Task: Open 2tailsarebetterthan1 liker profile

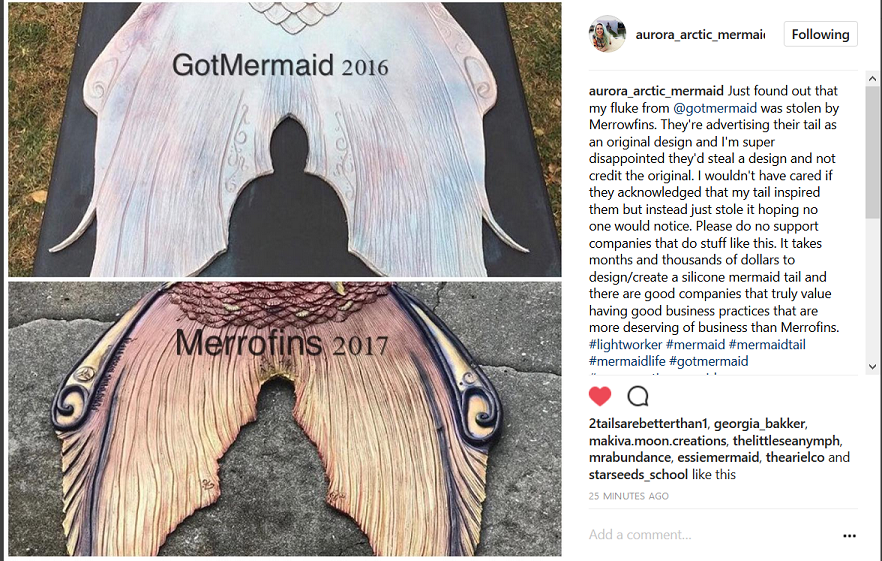Action: tap(648, 423)
